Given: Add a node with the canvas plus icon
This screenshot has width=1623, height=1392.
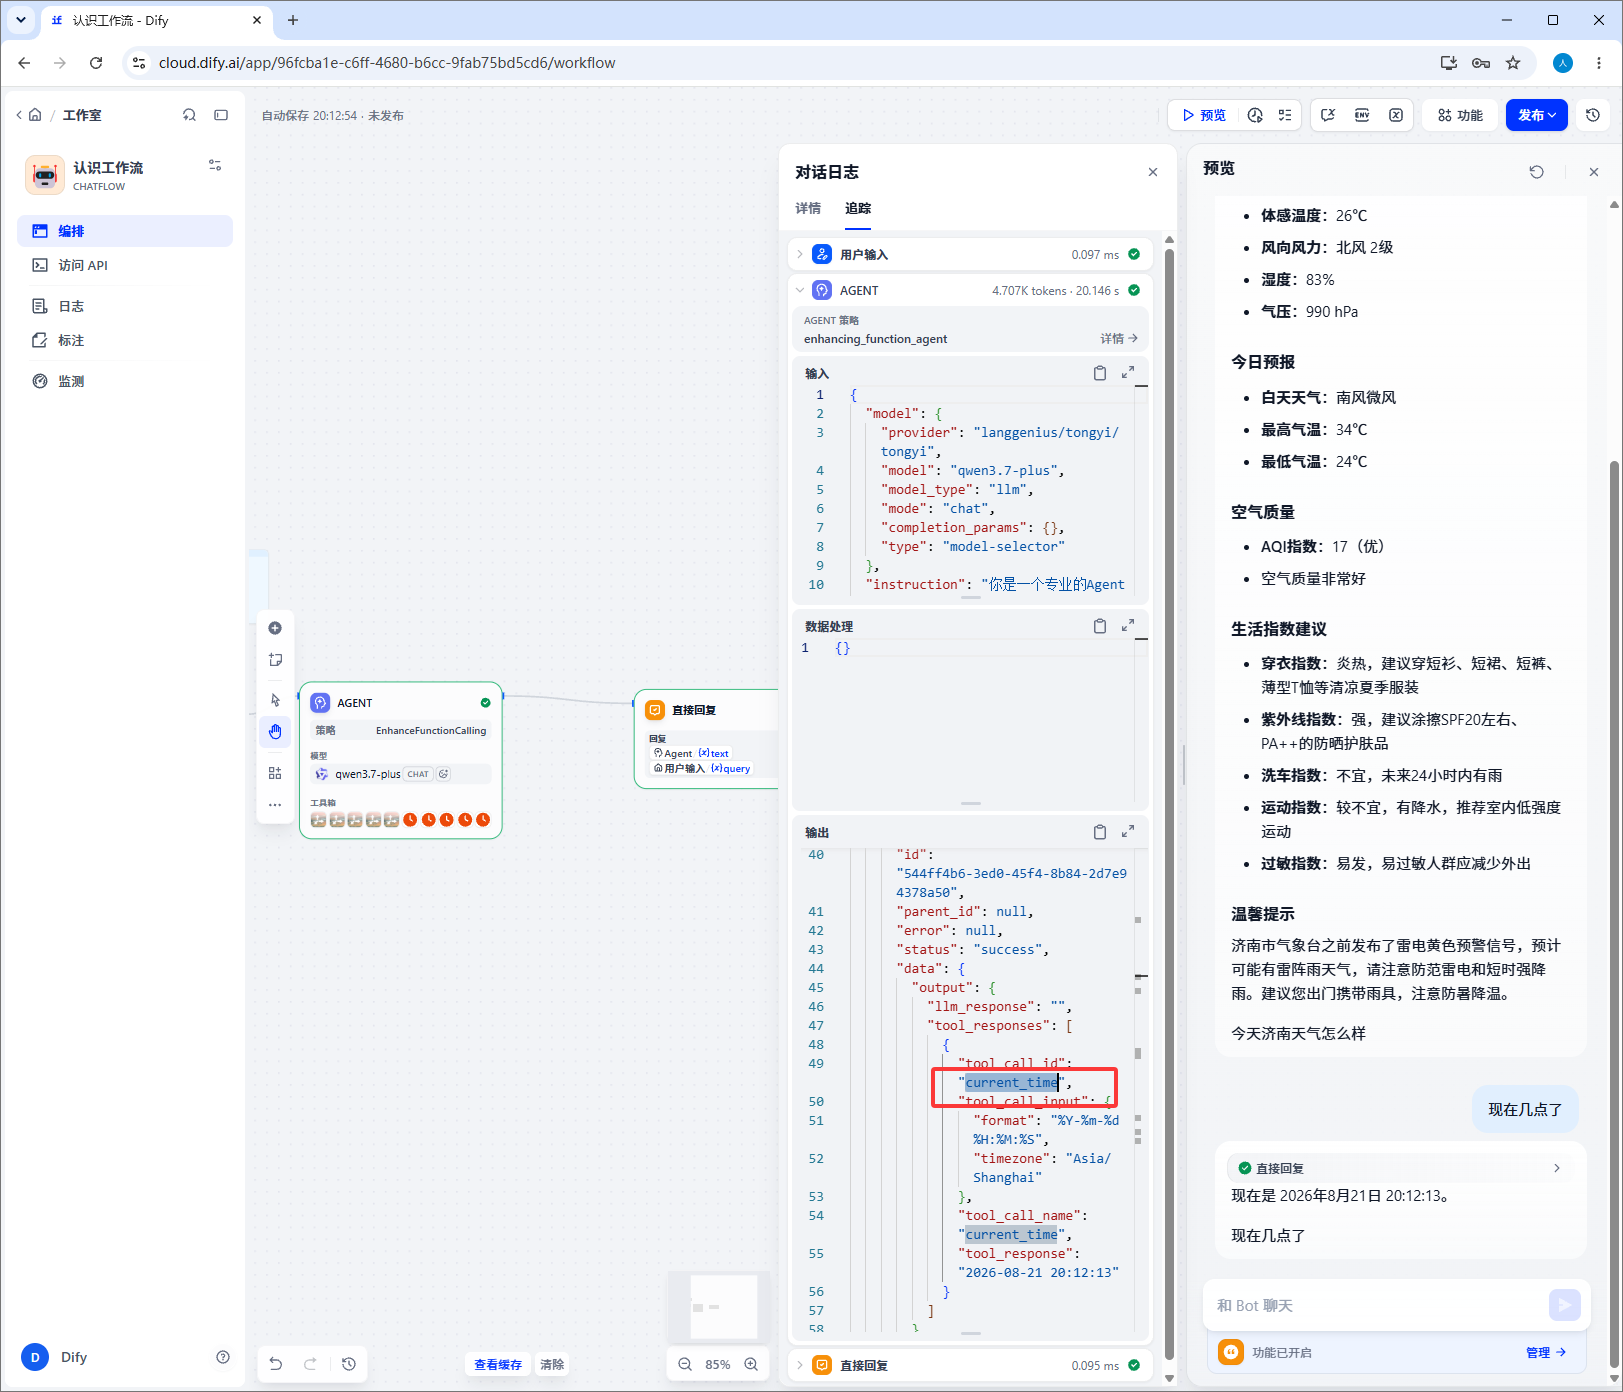Looking at the screenshot, I should point(275,628).
